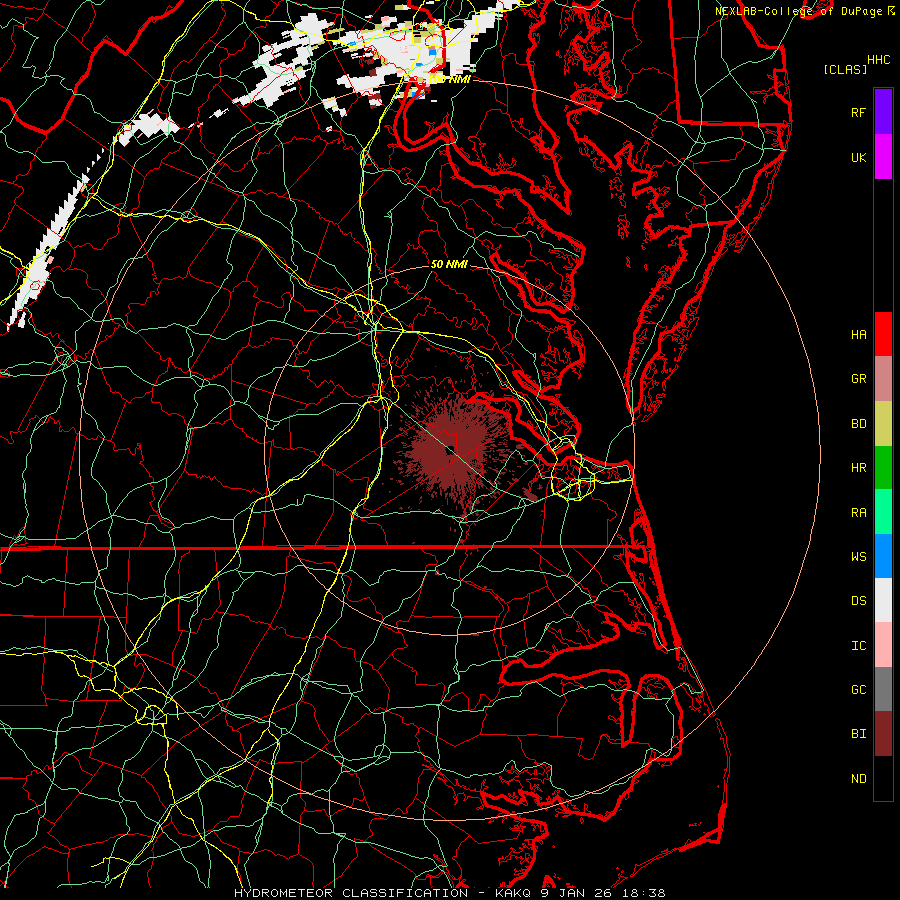Click the RF legend label
This screenshot has width=900, height=900.
[858, 112]
